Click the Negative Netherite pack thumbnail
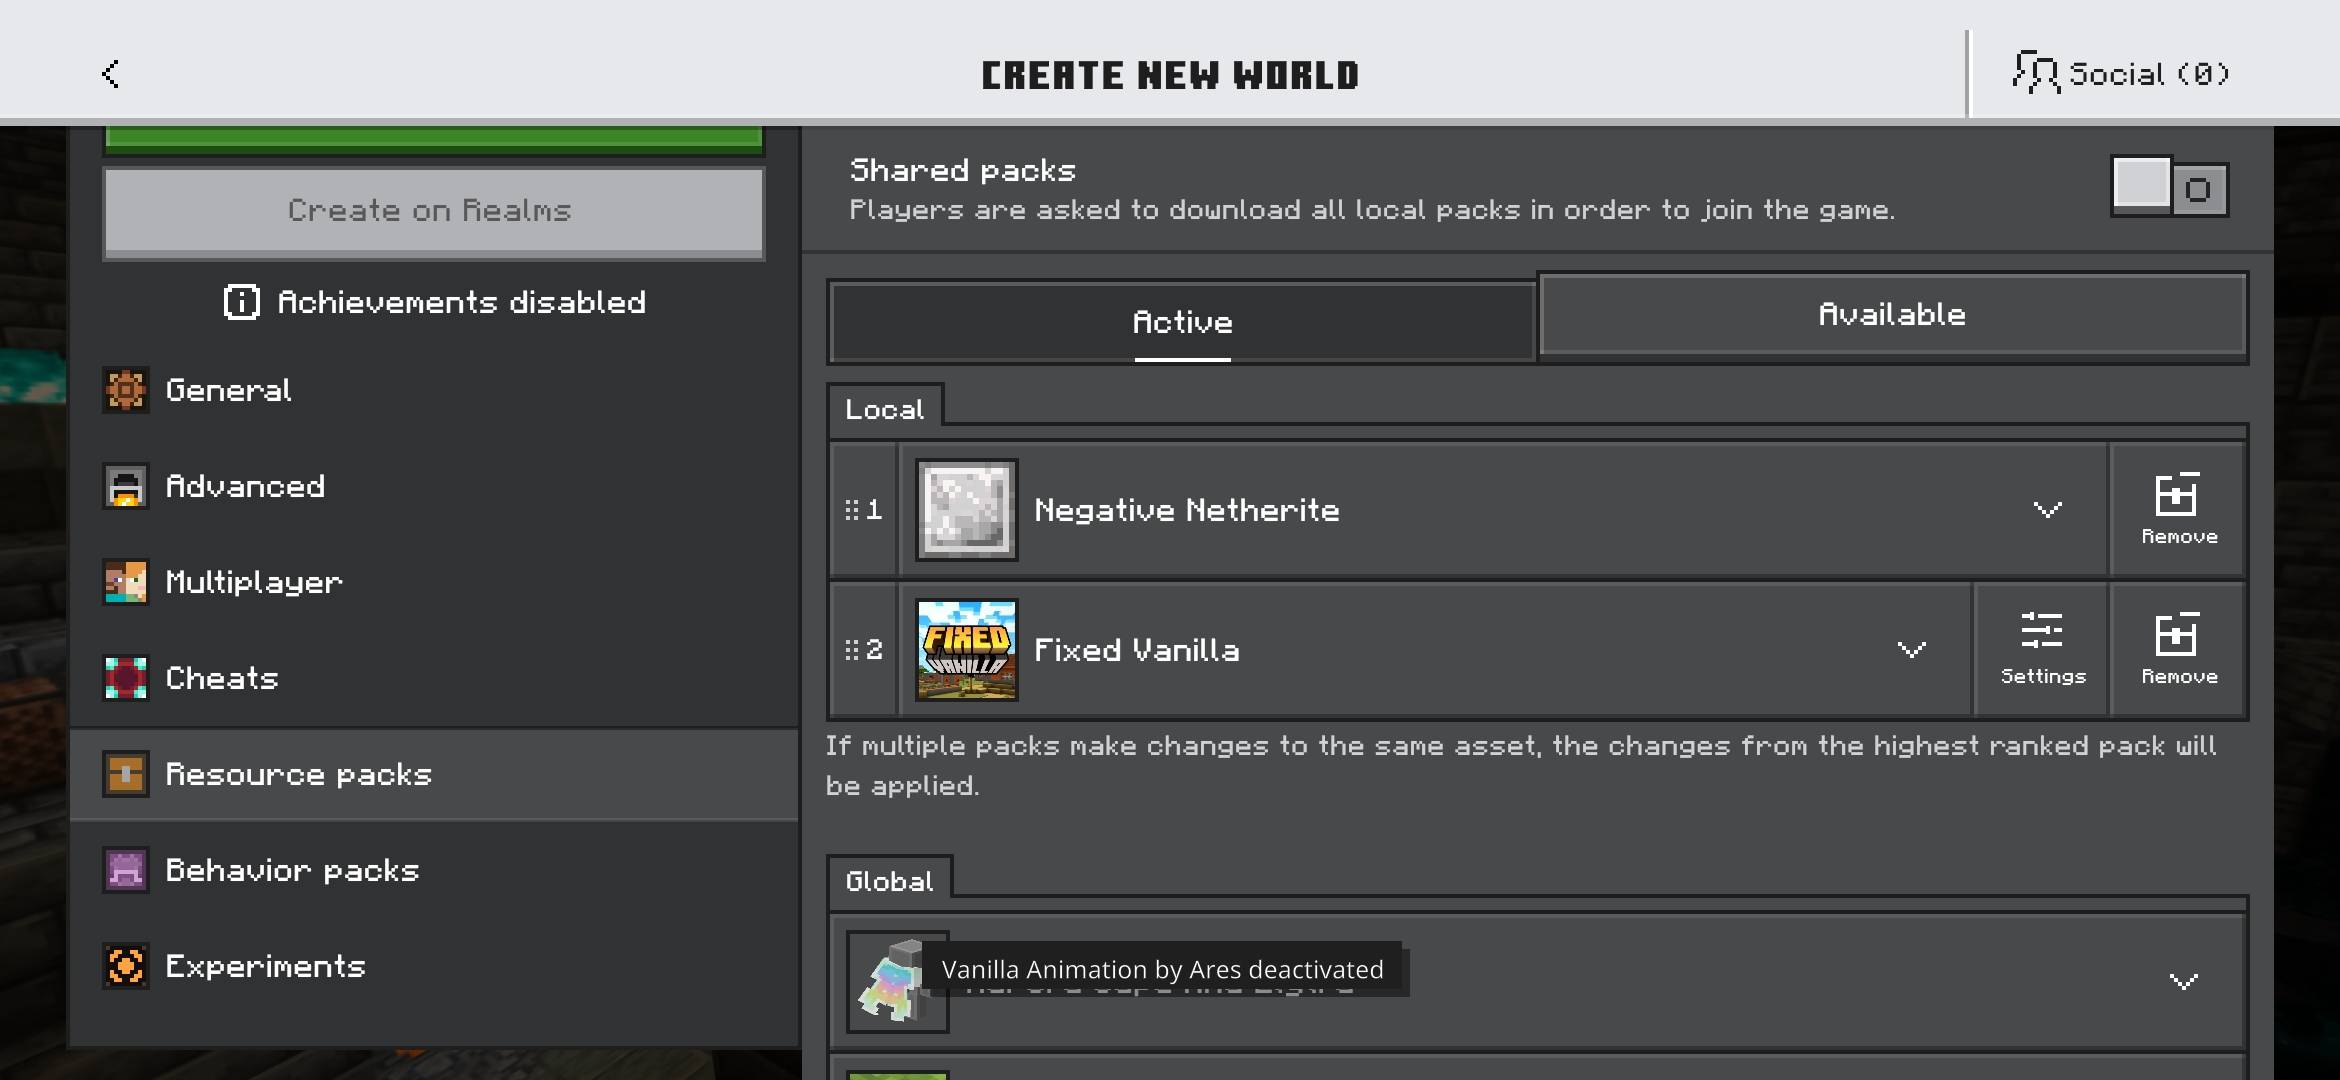The image size is (2340, 1080). coord(967,510)
